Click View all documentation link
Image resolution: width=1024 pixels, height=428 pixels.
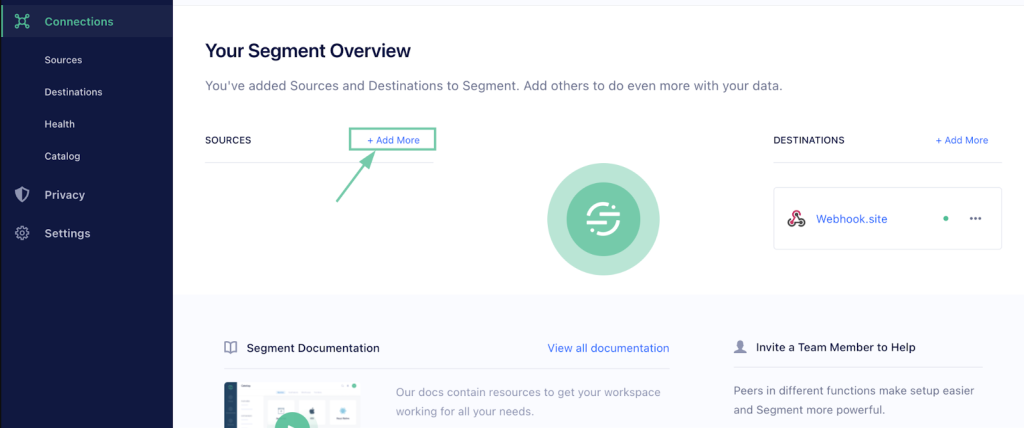(608, 348)
